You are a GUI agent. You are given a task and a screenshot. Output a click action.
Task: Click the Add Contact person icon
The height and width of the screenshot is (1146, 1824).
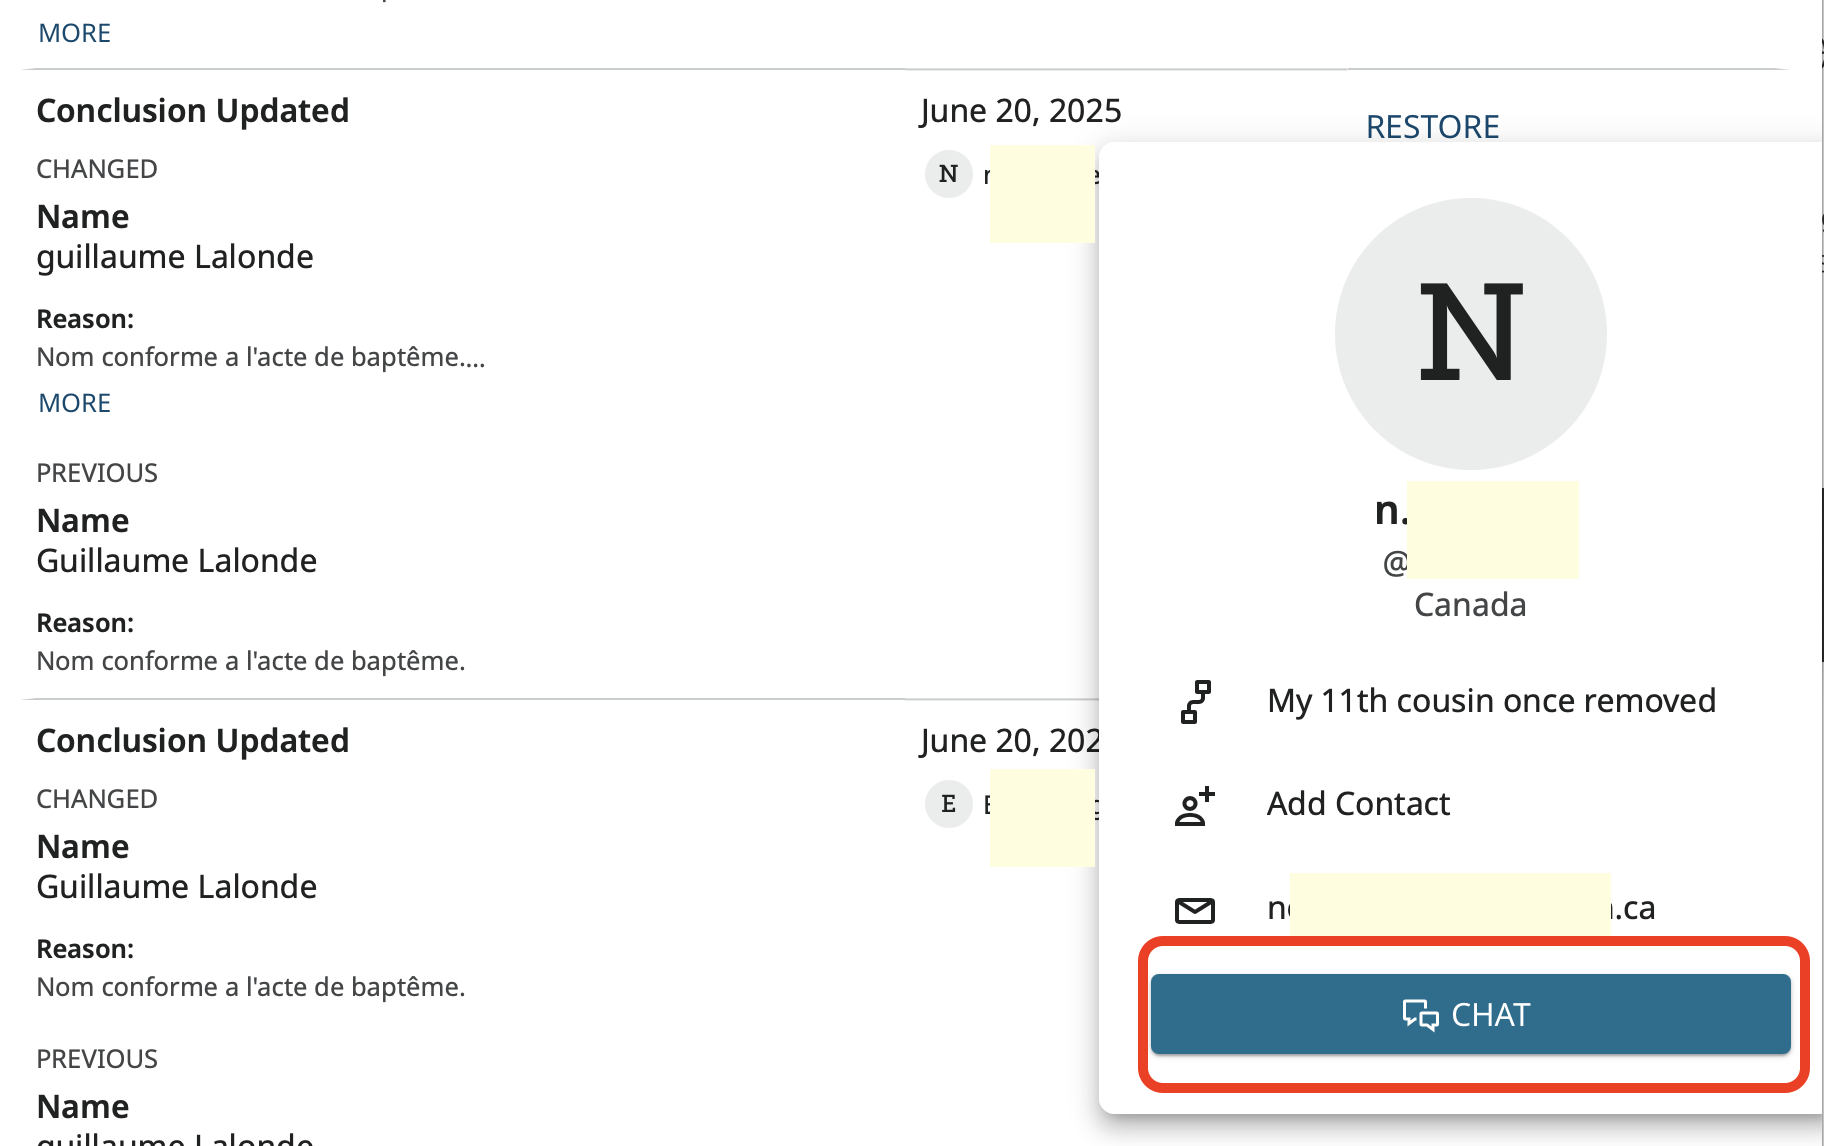point(1195,806)
